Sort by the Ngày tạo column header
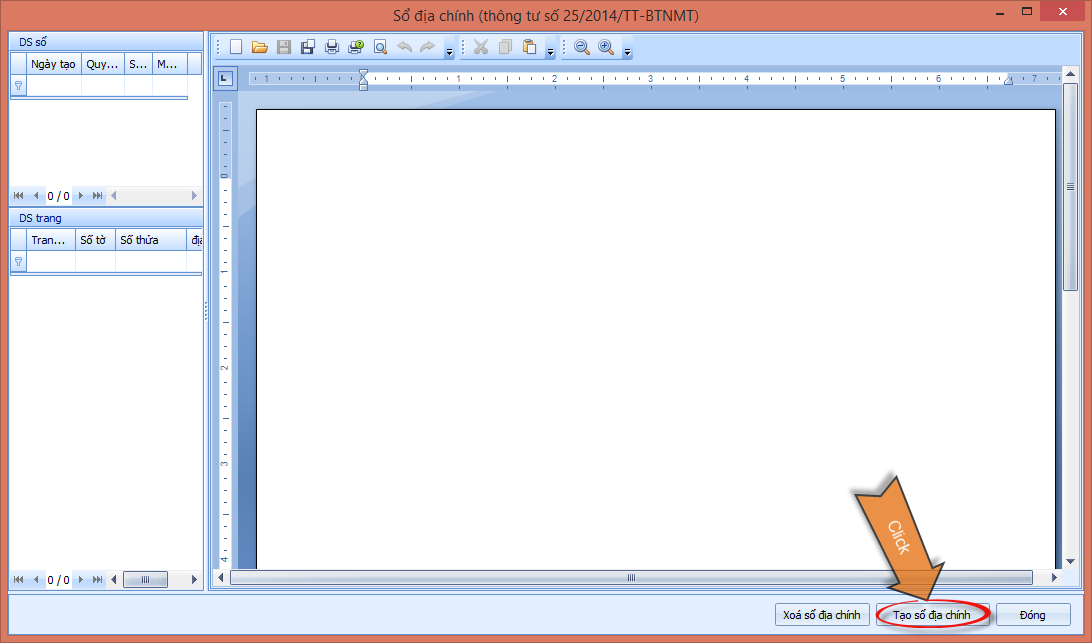Viewport: 1092px width, 643px height. (54, 63)
